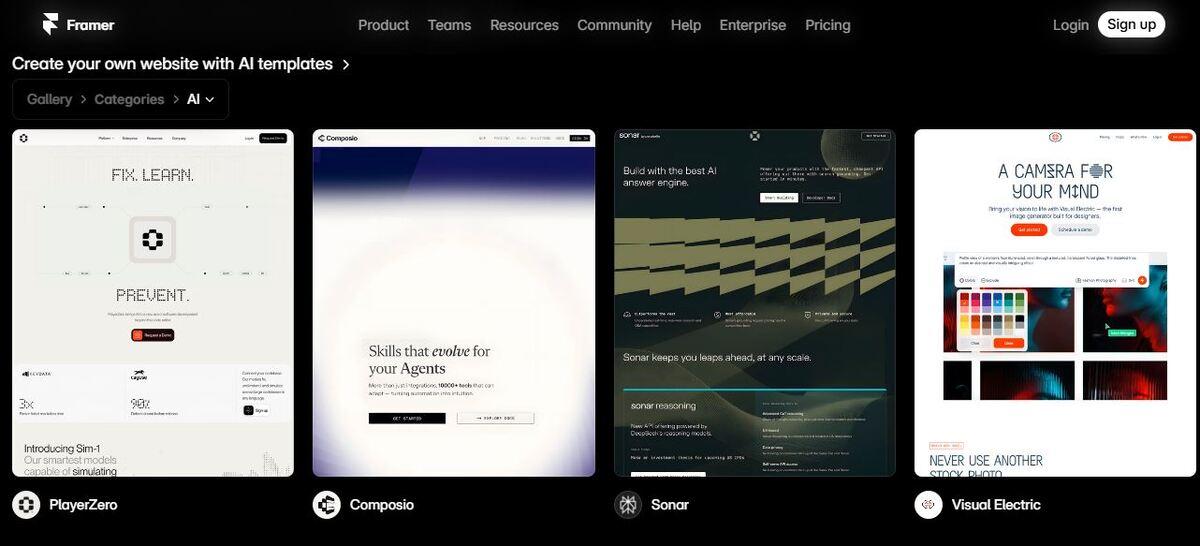Screen dimensions: 1200x546
Task: Go to Categories breadcrumb
Action: 129,99
